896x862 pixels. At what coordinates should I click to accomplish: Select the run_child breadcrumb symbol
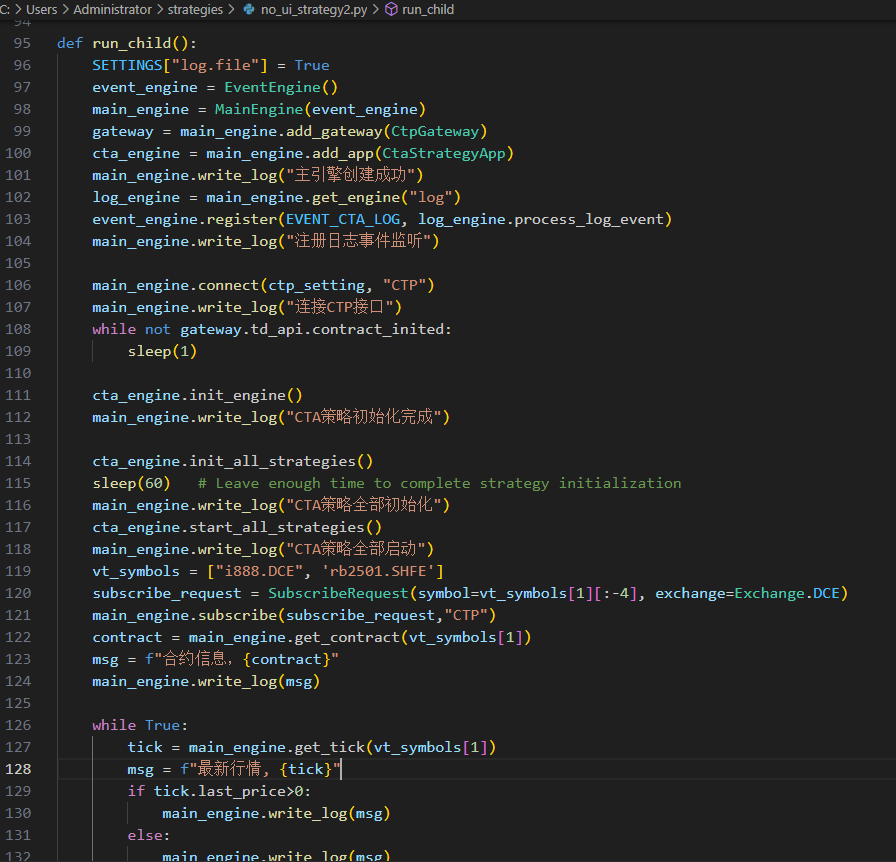[x=427, y=10]
